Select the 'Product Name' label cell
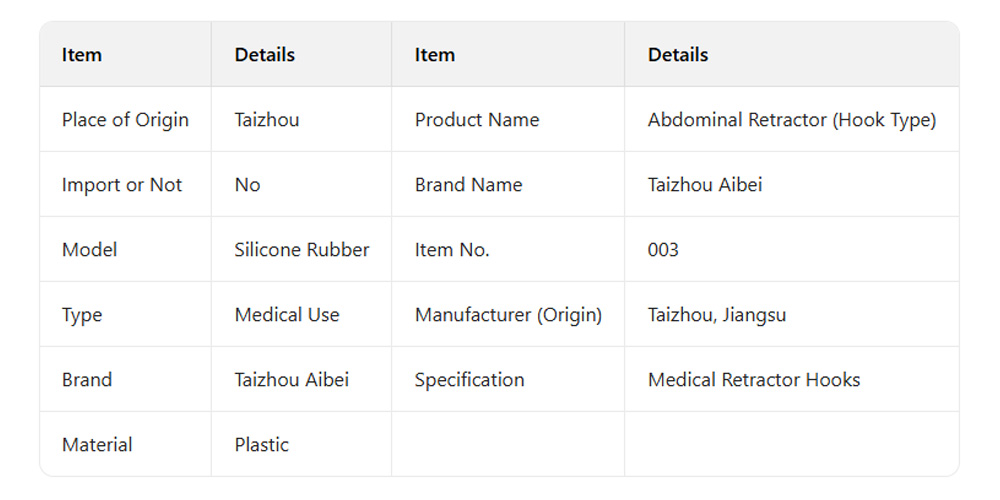The image size is (1000, 500). (x=477, y=120)
